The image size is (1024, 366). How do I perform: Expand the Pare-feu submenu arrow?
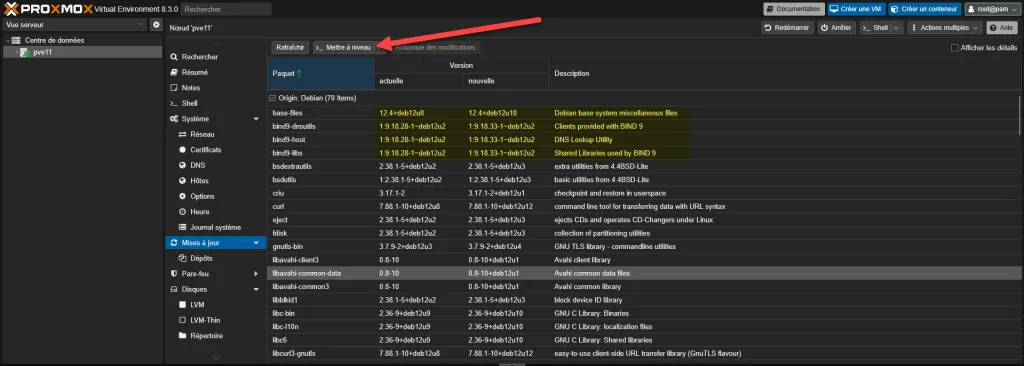pos(256,274)
